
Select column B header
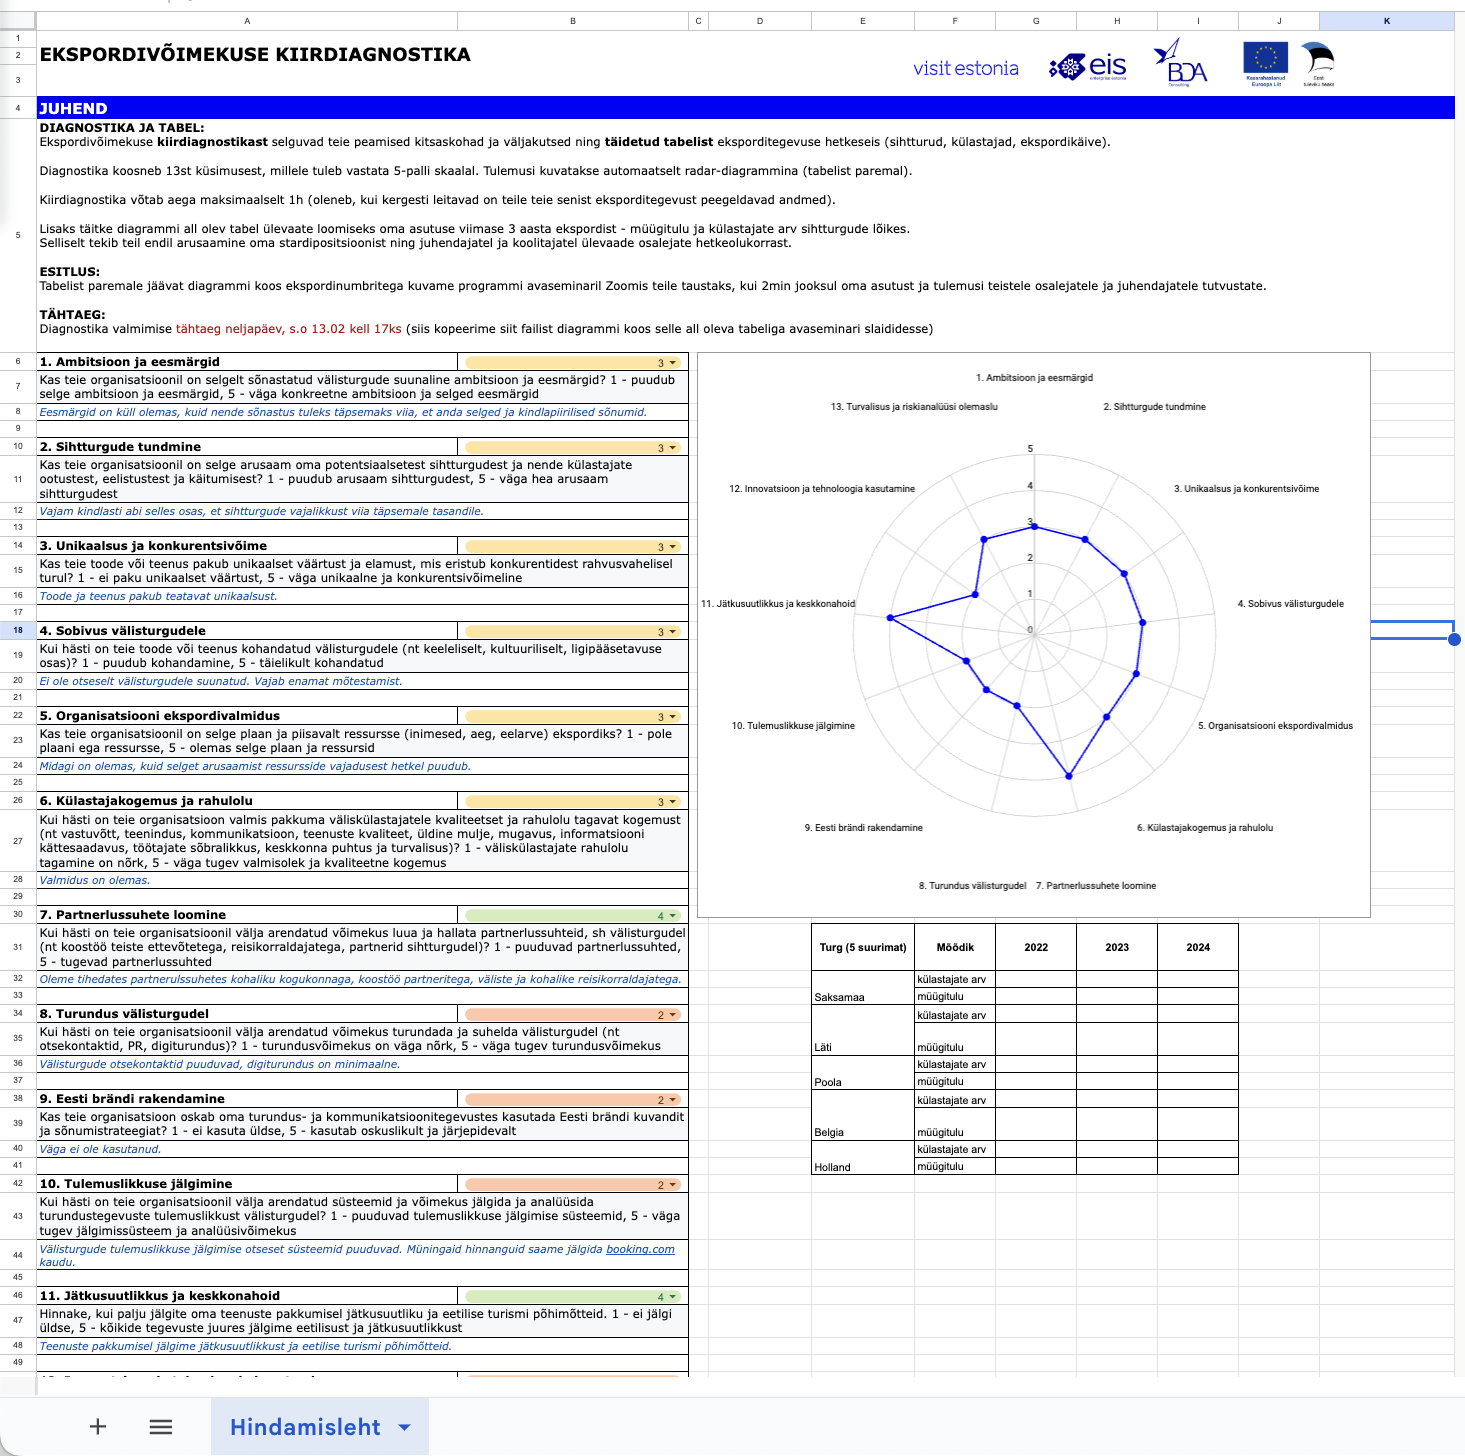[573, 21]
